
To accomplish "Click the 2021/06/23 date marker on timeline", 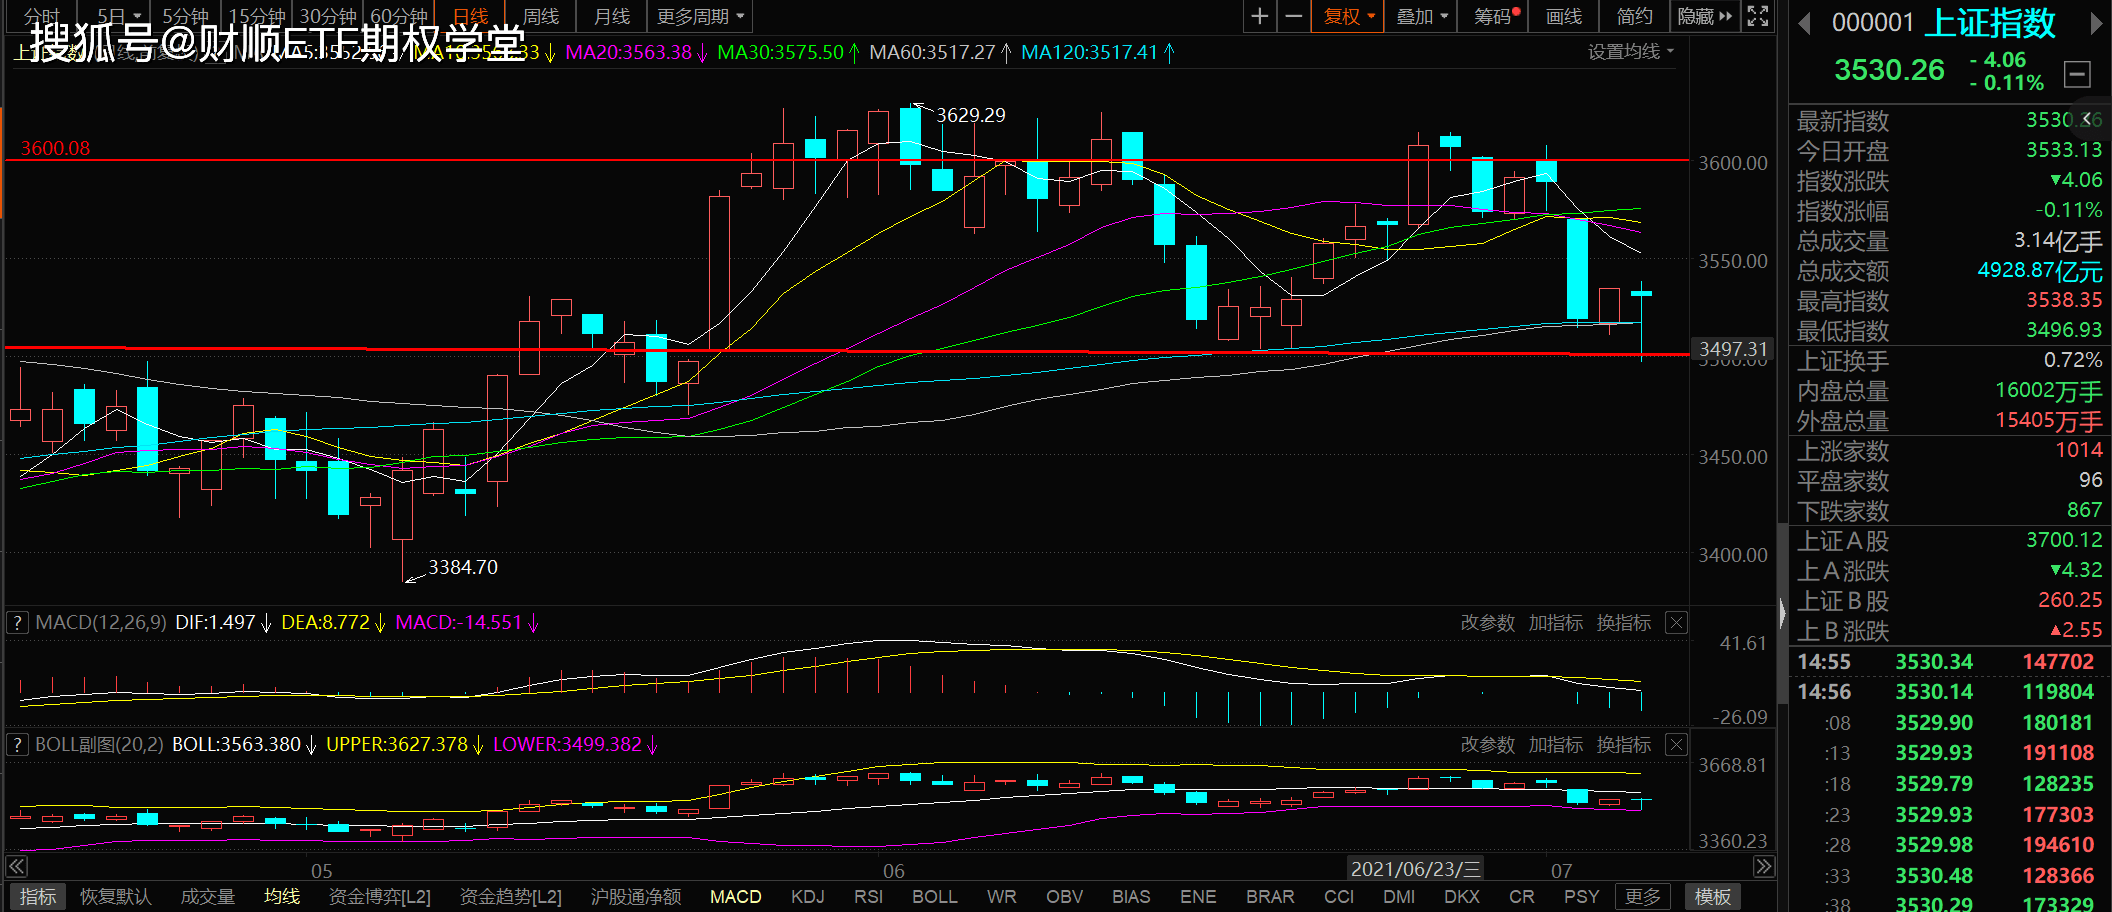I will pyautogui.click(x=1414, y=869).
